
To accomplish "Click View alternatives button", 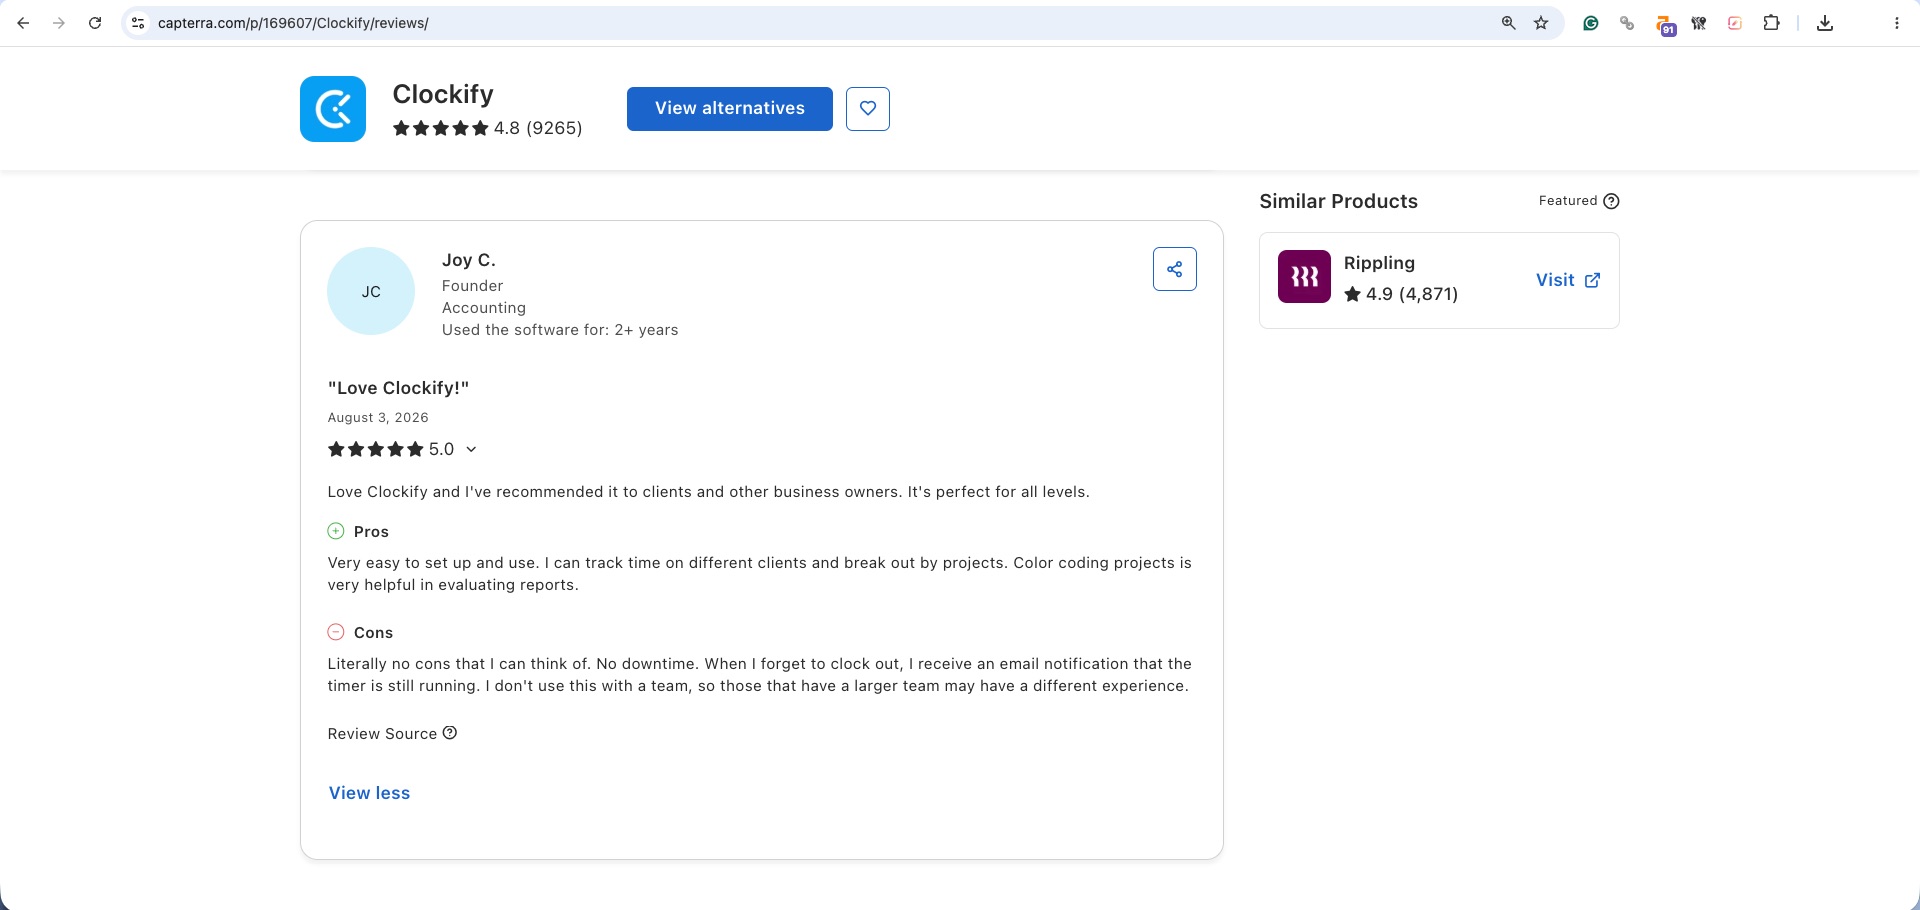I will [730, 108].
